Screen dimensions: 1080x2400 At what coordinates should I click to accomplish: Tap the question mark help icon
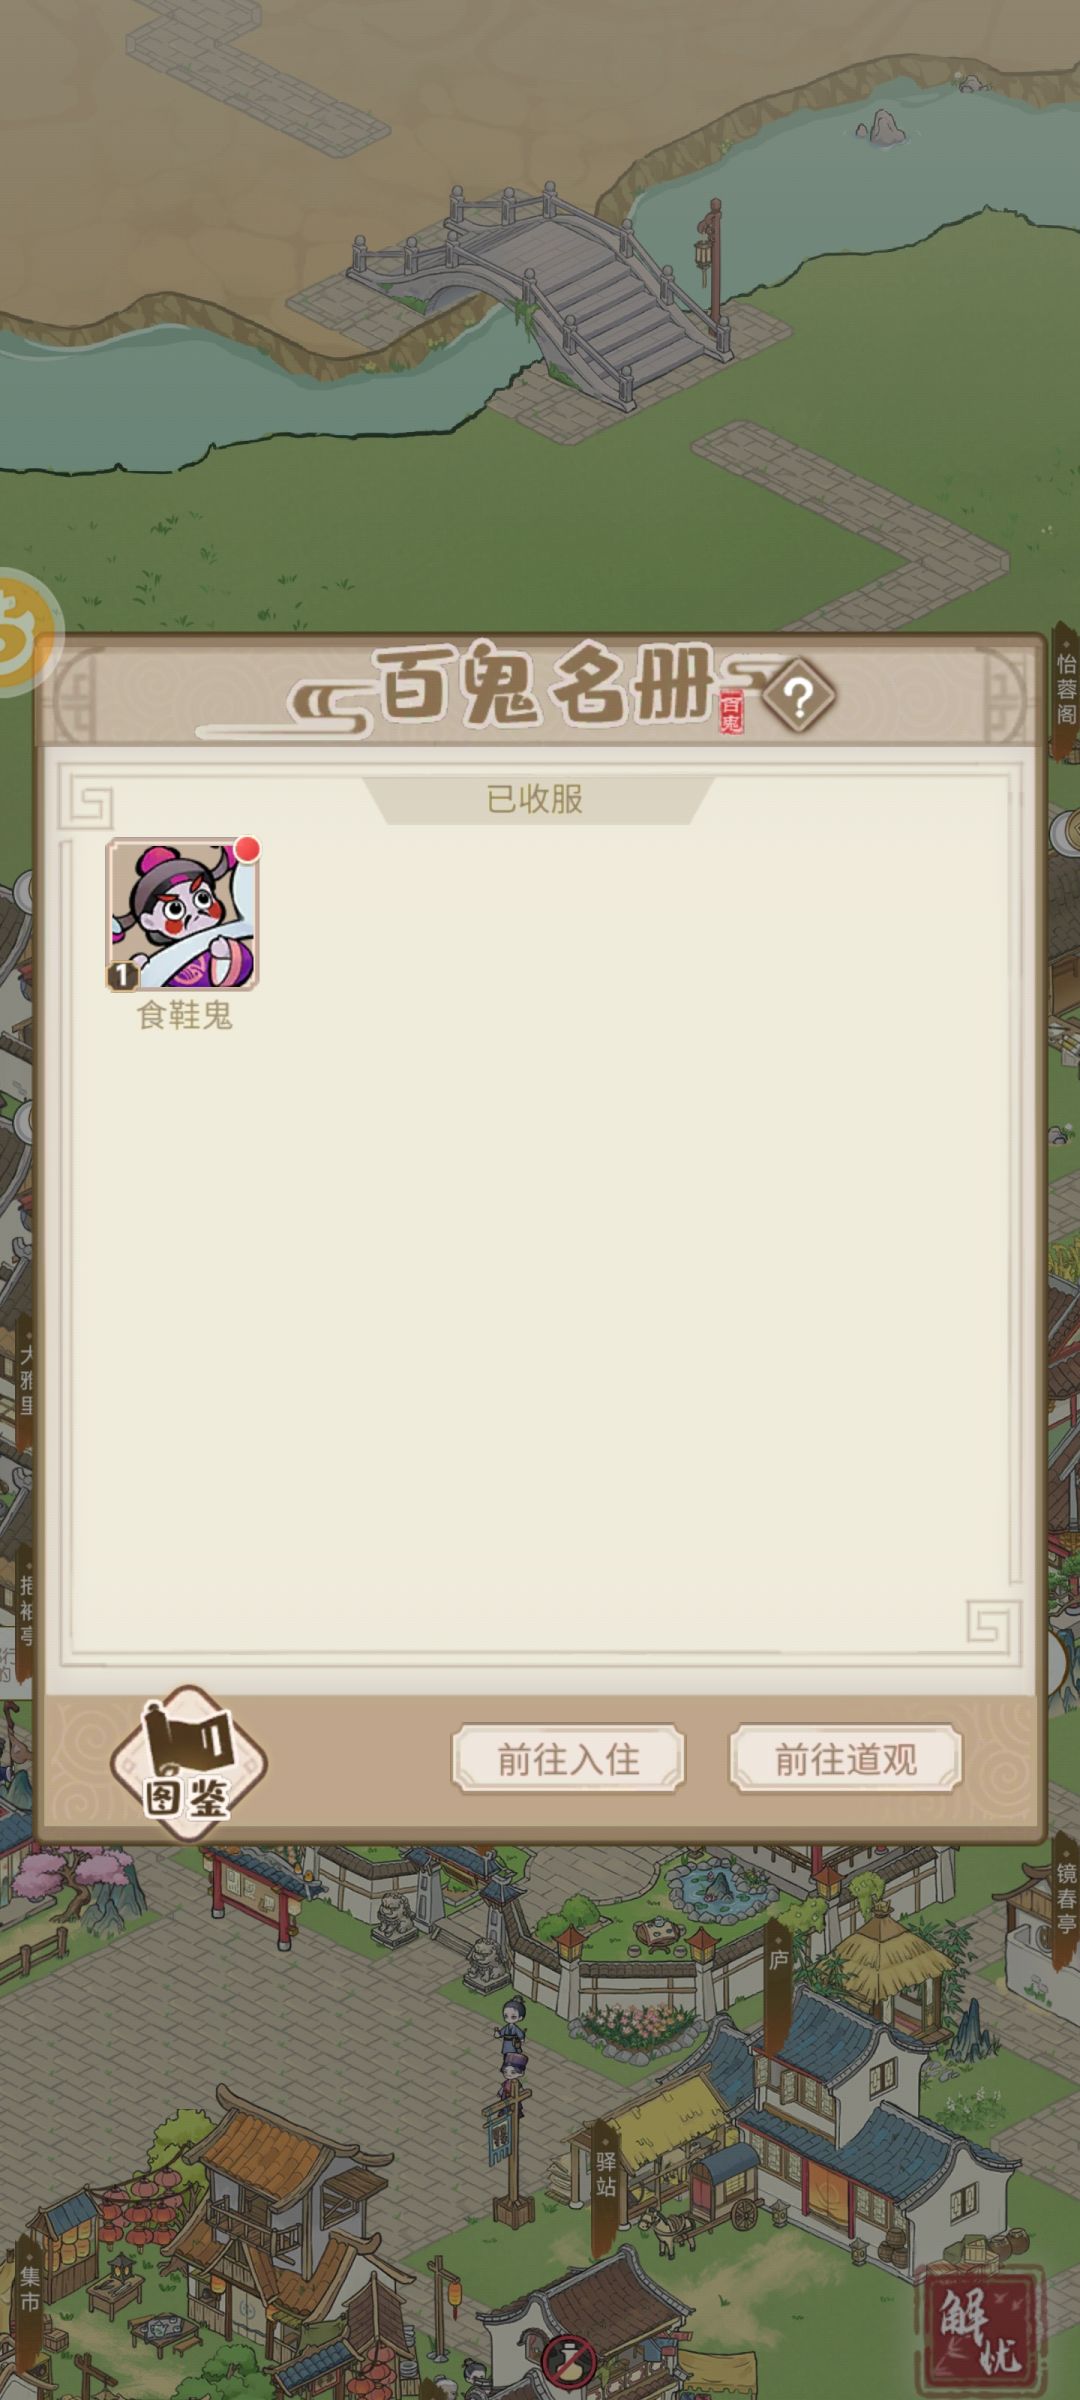click(799, 697)
